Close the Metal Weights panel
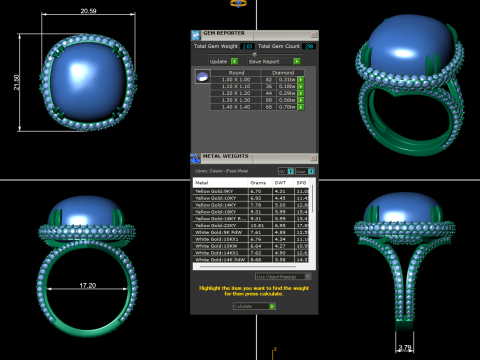 314,158
